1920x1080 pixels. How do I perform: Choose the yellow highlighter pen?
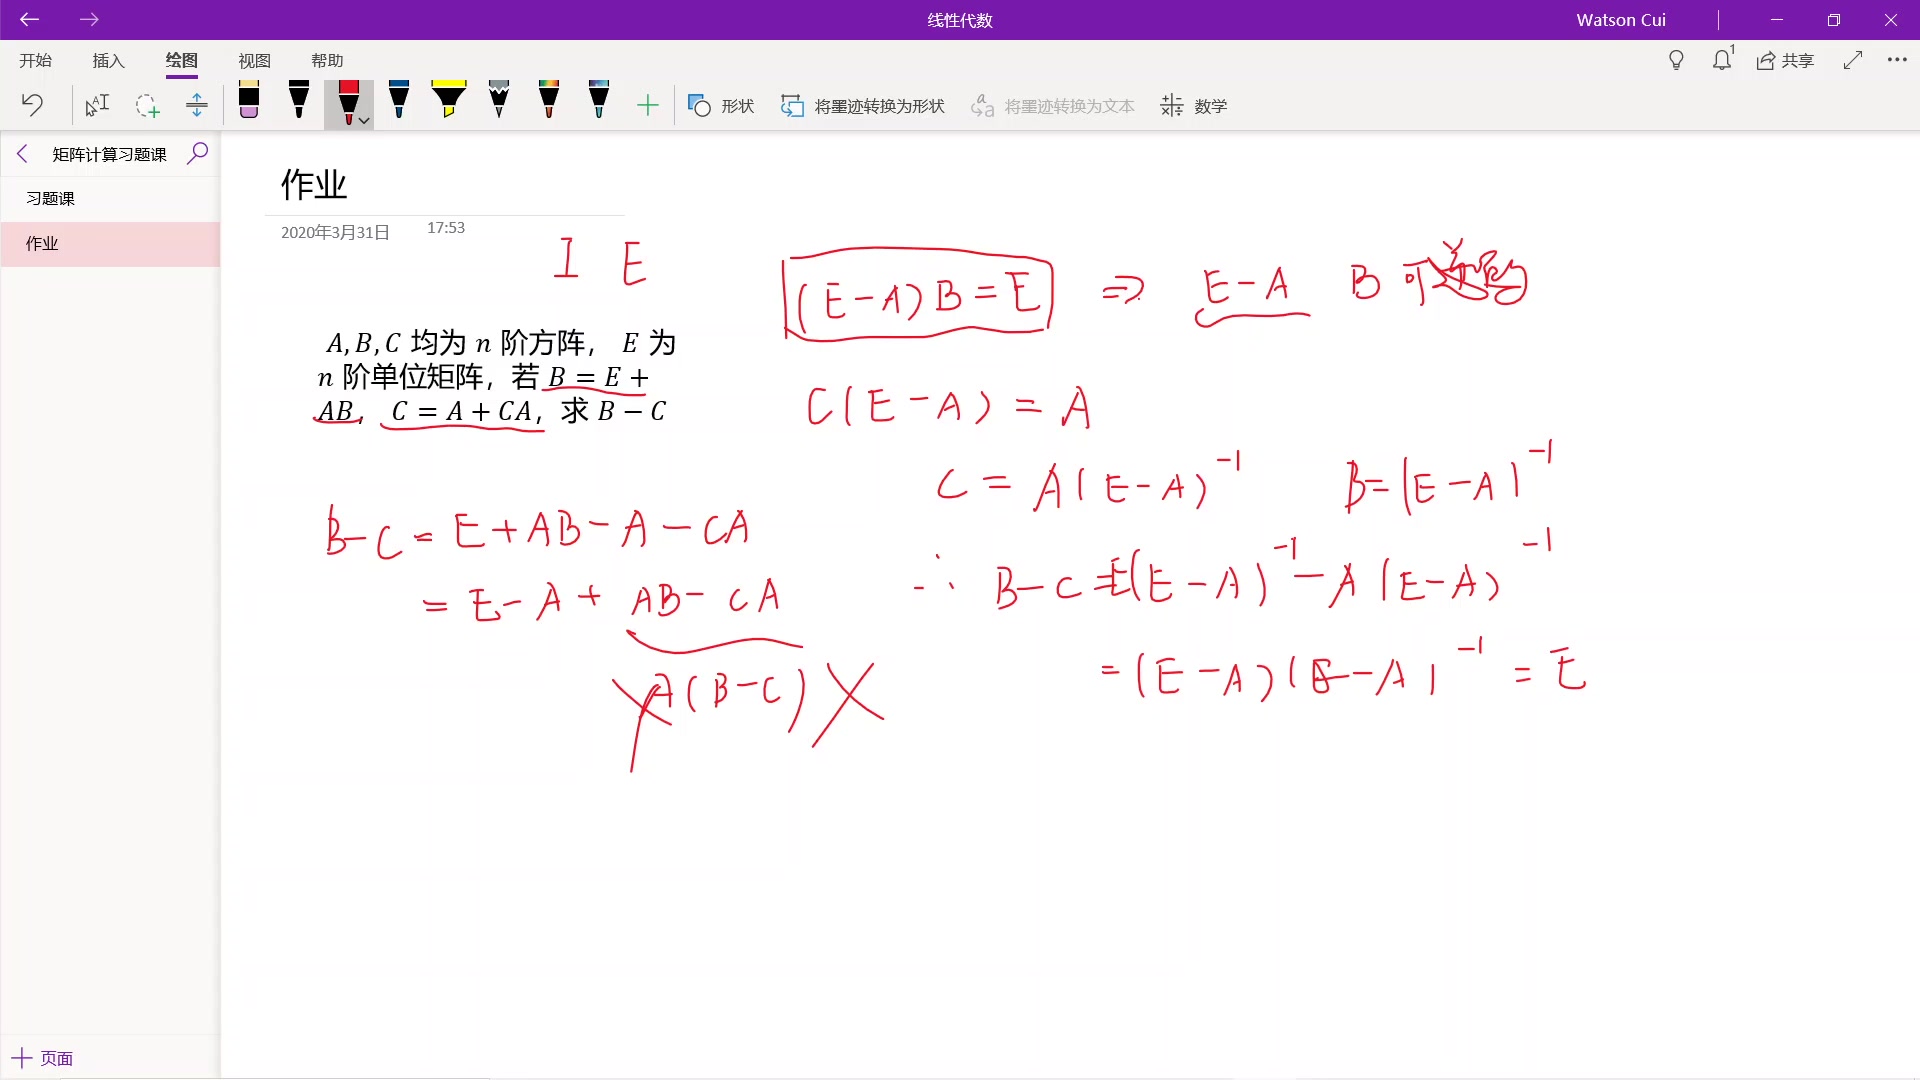[449, 100]
